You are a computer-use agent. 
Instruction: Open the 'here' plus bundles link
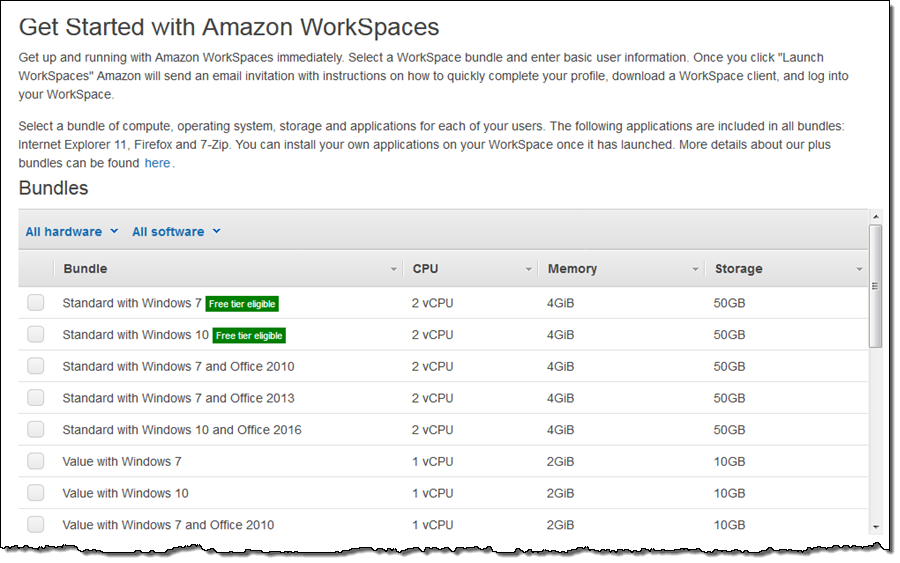coord(157,163)
